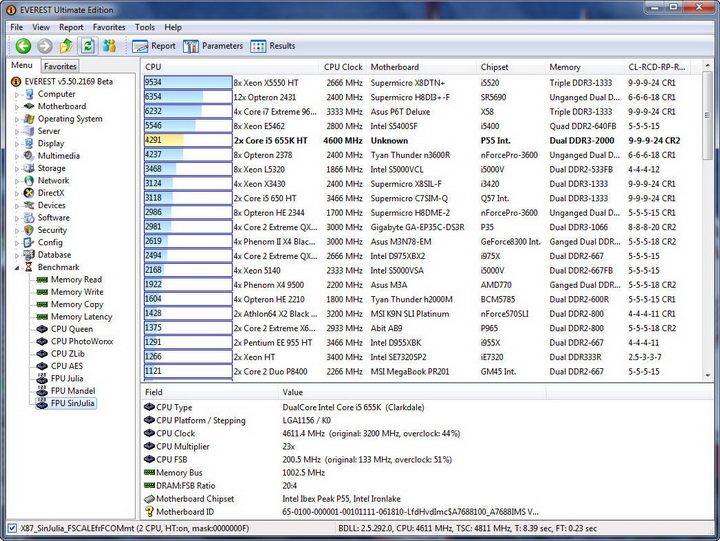
Task: Select the Computer tree icon
Action: coord(29,94)
